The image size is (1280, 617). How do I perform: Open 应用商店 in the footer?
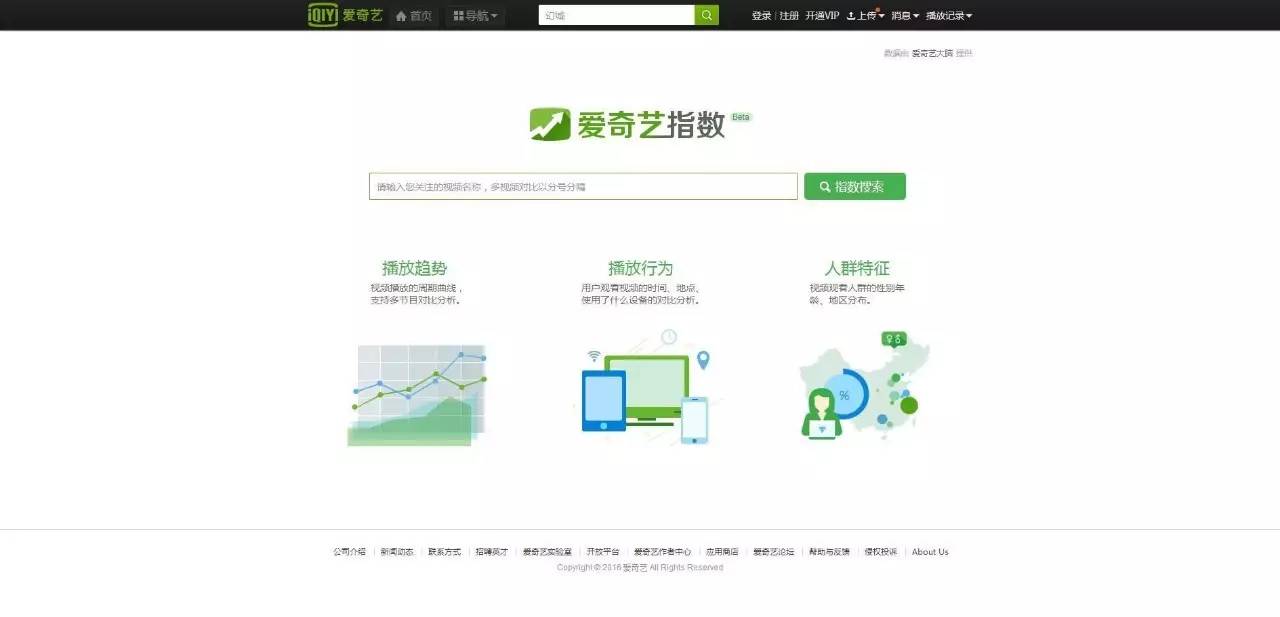[x=722, y=552]
